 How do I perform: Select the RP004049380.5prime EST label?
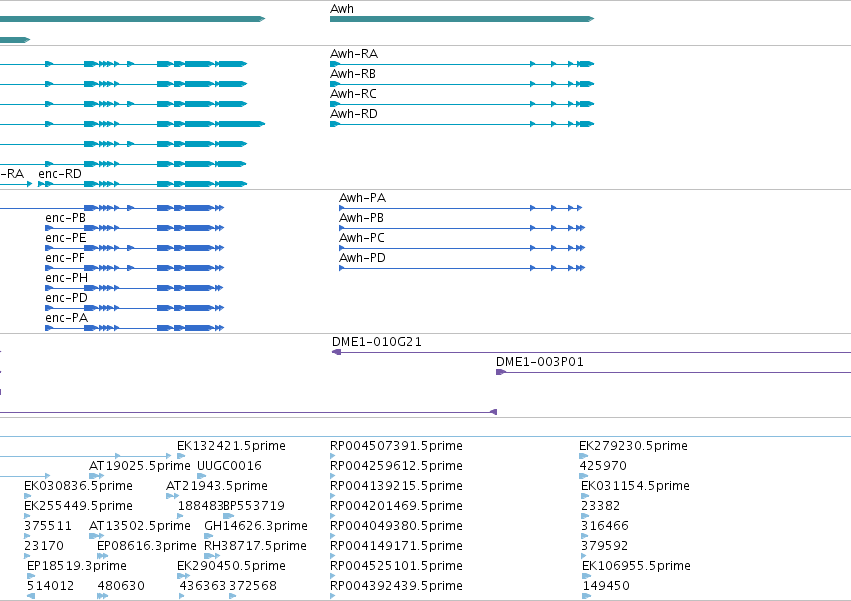[396, 526]
